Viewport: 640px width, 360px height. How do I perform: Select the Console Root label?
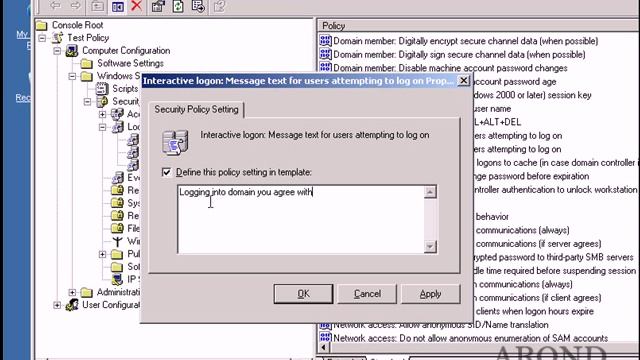(x=78, y=25)
